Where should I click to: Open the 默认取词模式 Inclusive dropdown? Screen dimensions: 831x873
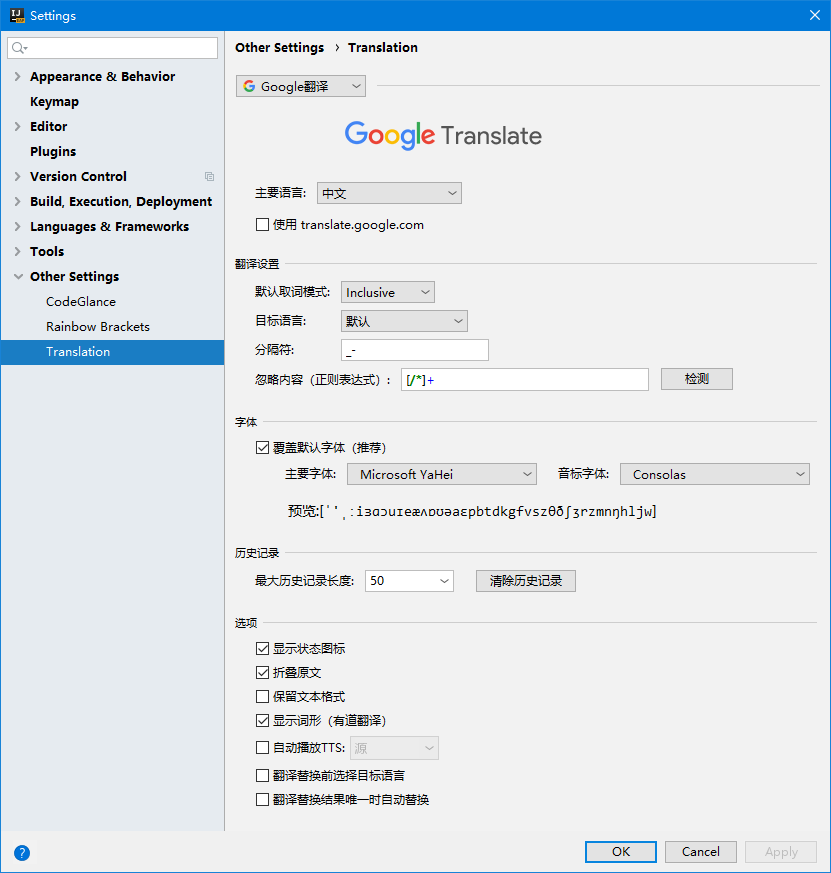click(x=387, y=292)
